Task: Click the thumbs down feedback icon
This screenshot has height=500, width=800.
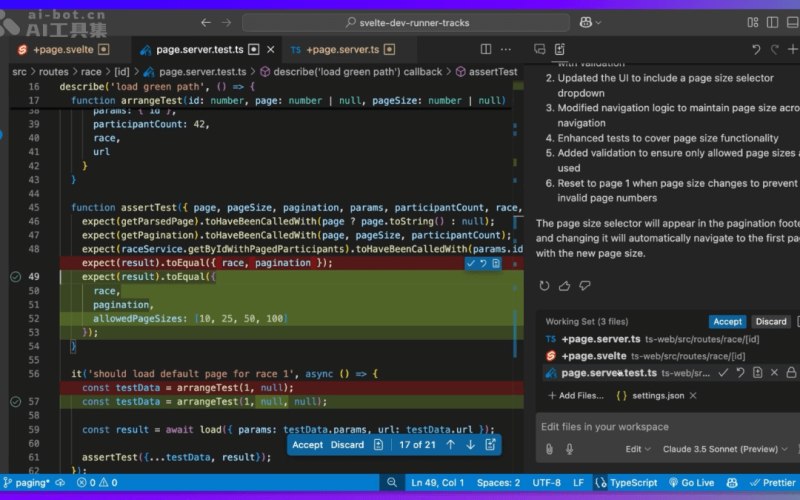Action: pos(585,286)
